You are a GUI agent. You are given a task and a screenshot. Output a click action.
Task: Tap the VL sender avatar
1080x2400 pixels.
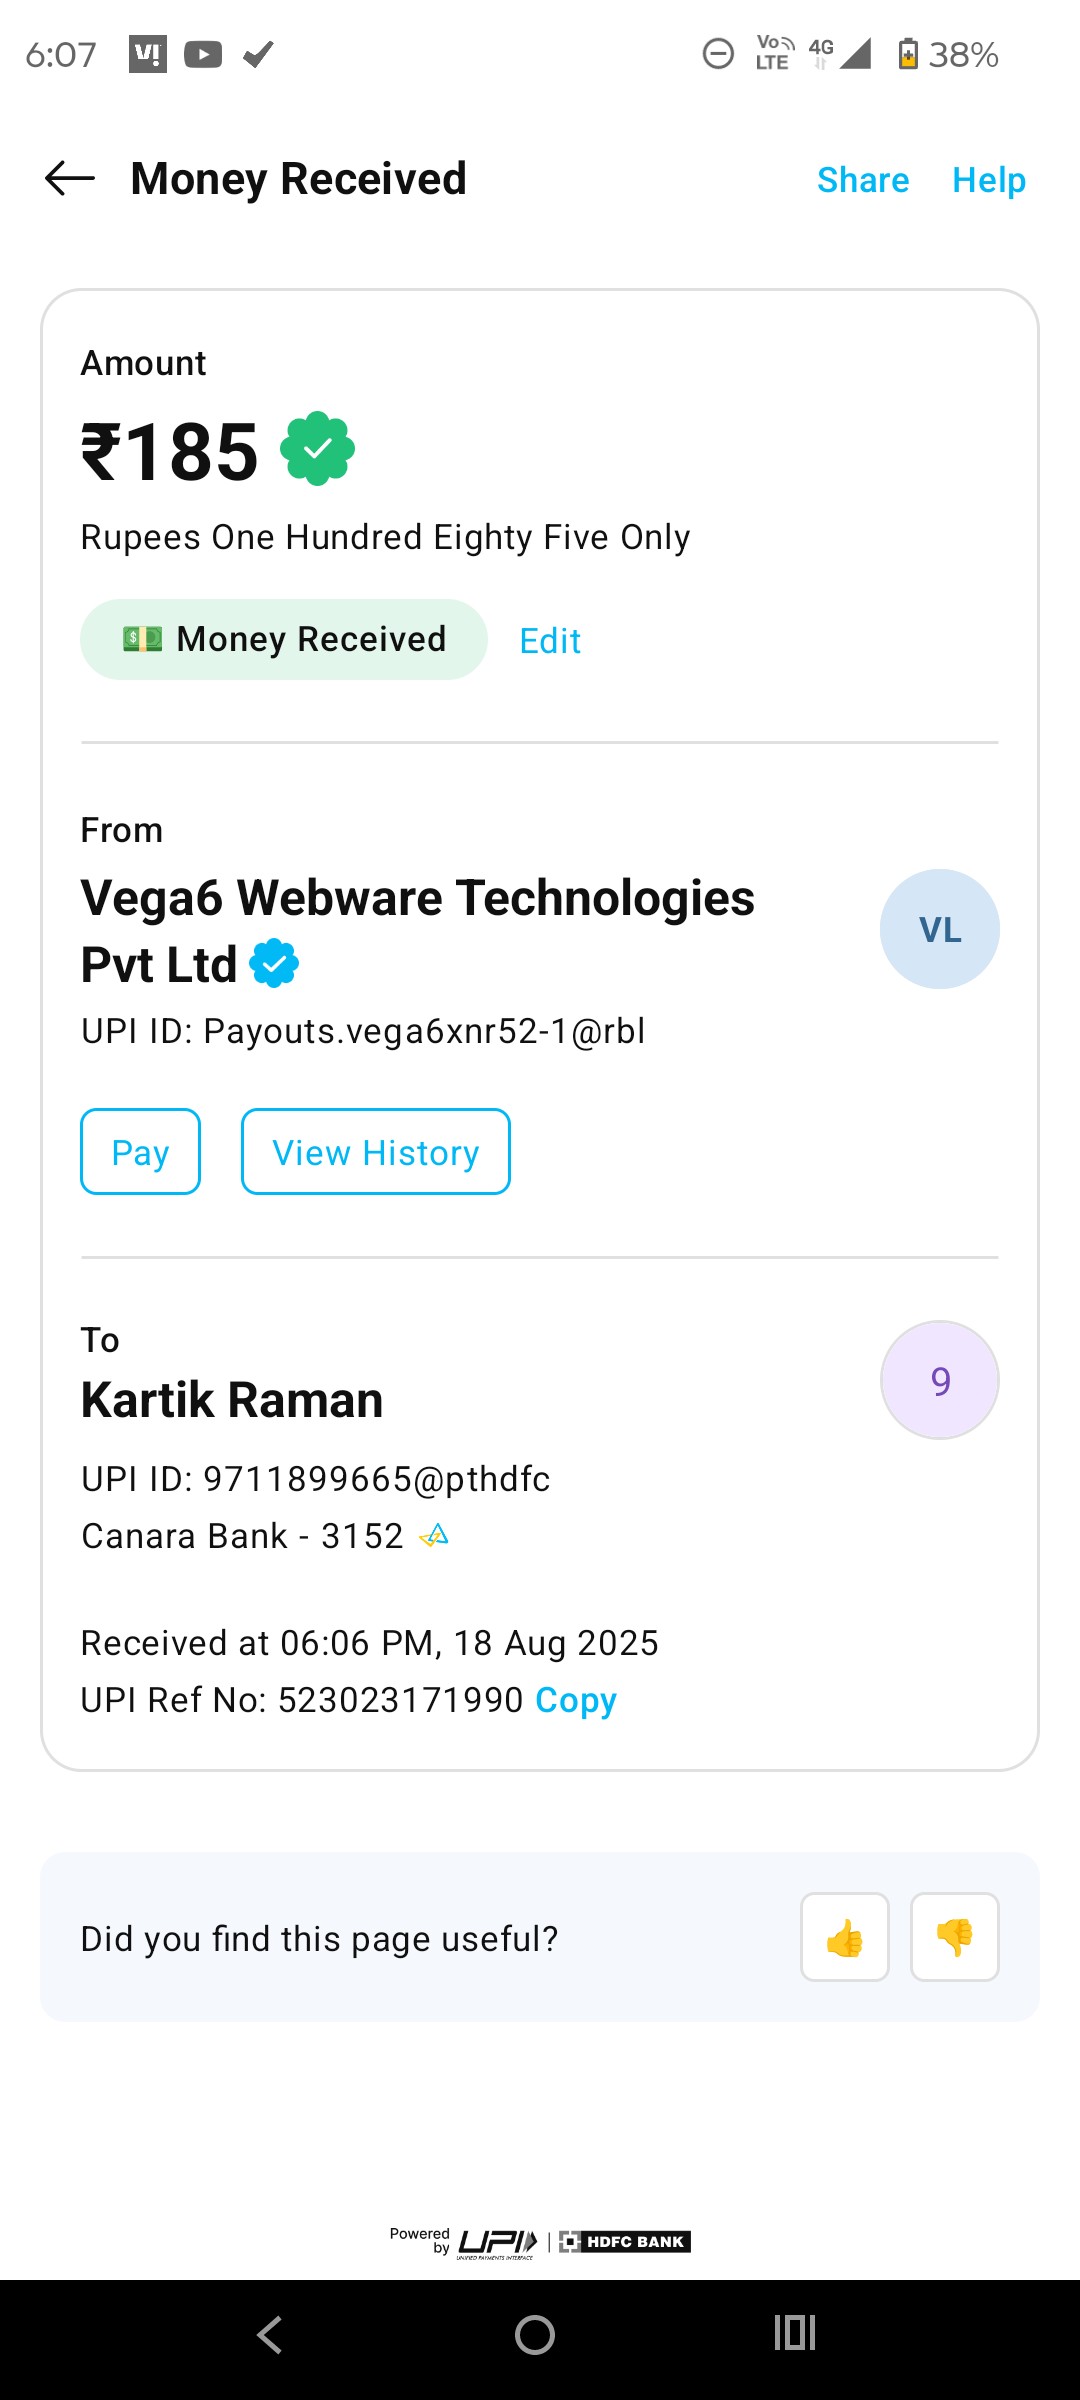[x=939, y=929]
